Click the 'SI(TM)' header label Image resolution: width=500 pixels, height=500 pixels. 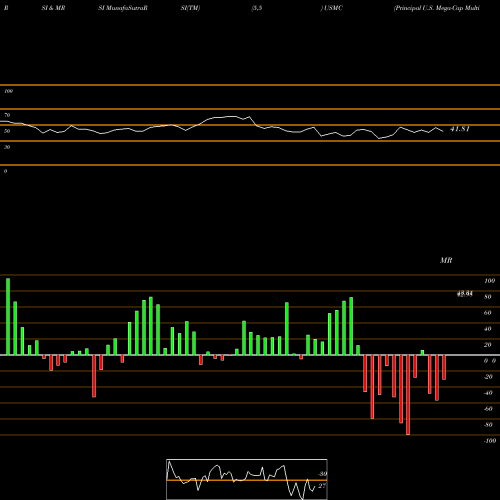[x=190, y=8]
